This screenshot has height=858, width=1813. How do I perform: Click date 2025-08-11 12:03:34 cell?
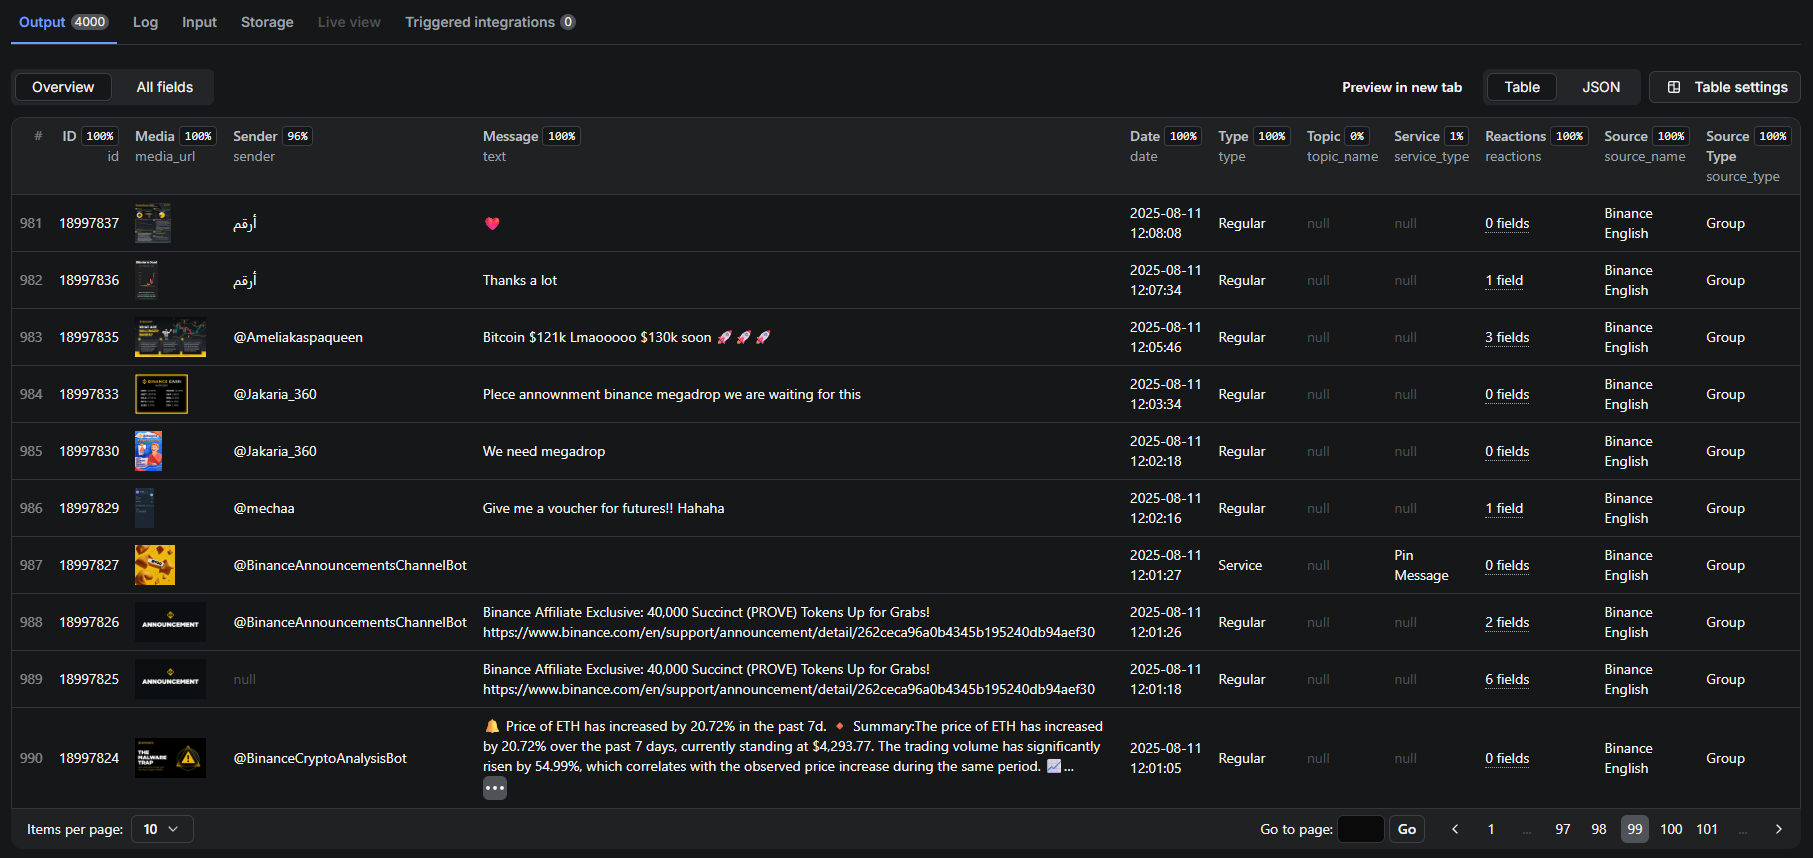click(1165, 394)
